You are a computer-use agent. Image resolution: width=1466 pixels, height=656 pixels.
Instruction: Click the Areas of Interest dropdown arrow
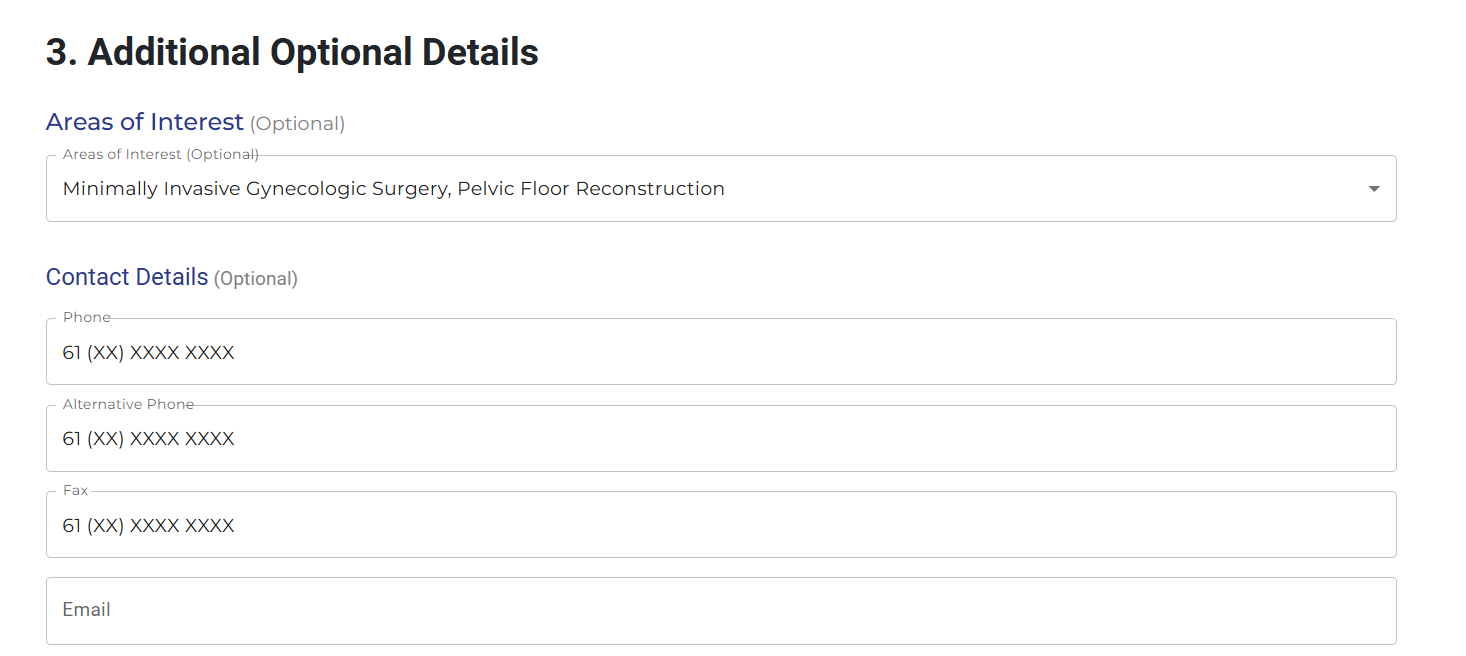pyautogui.click(x=1374, y=189)
